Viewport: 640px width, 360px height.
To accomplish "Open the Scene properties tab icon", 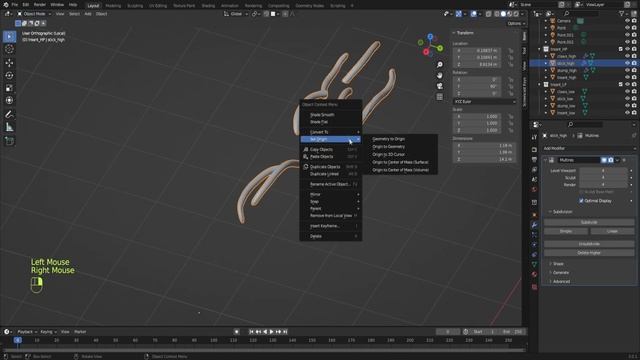I will pyautogui.click(x=534, y=180).
